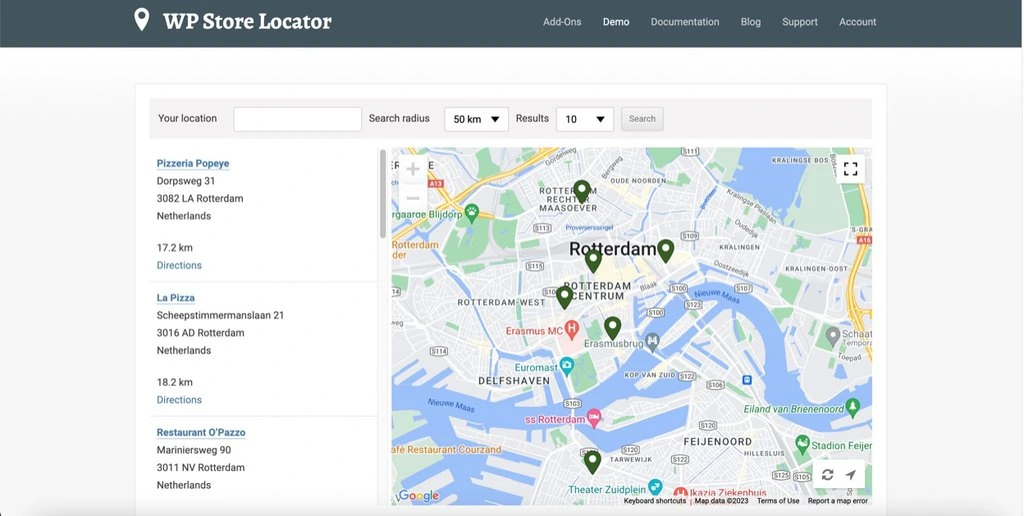Locate me using the arrow icon

(850, 475)
